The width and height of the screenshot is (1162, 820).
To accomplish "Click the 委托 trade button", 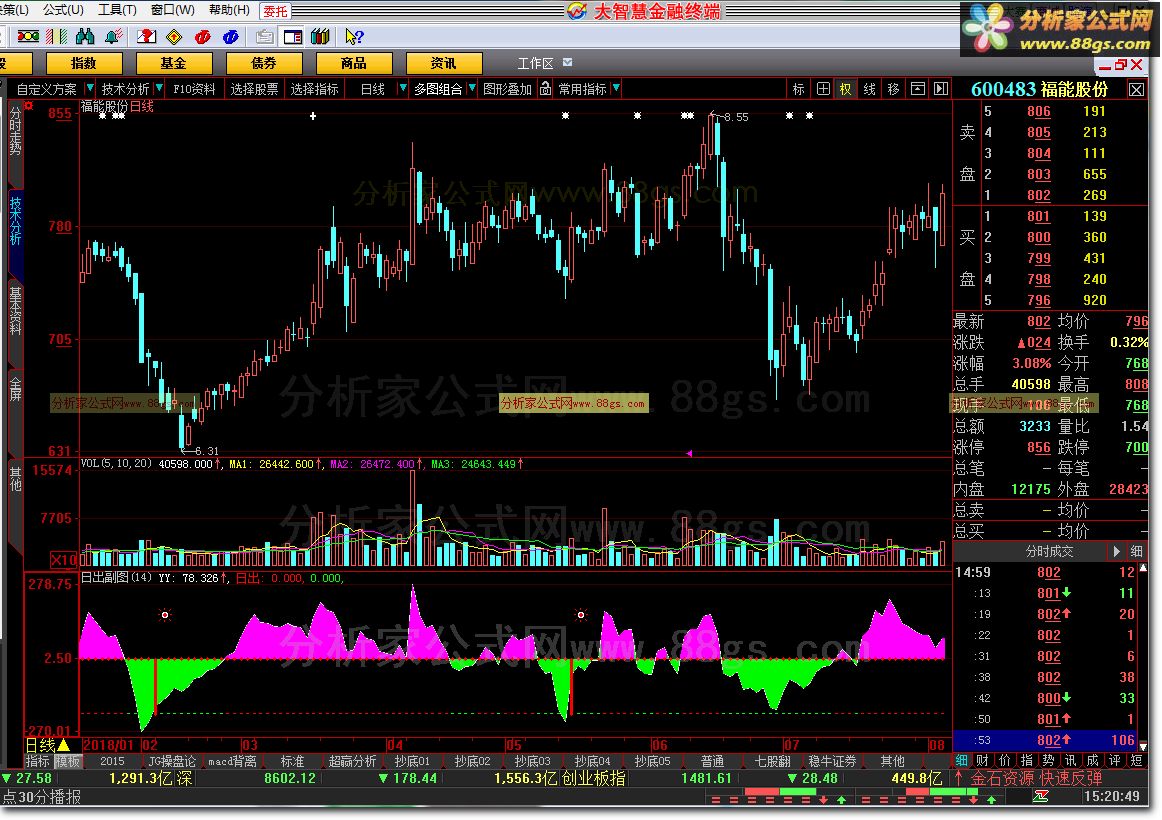I will coord(275,11).
